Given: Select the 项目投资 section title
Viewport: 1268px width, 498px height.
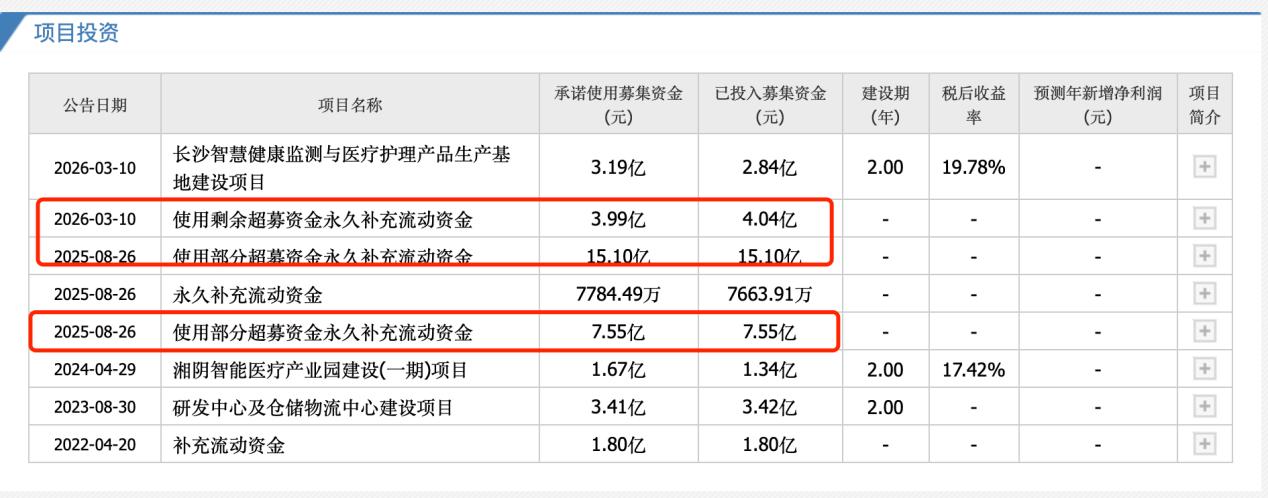Looking at the screenshot, I should point(77,34).
